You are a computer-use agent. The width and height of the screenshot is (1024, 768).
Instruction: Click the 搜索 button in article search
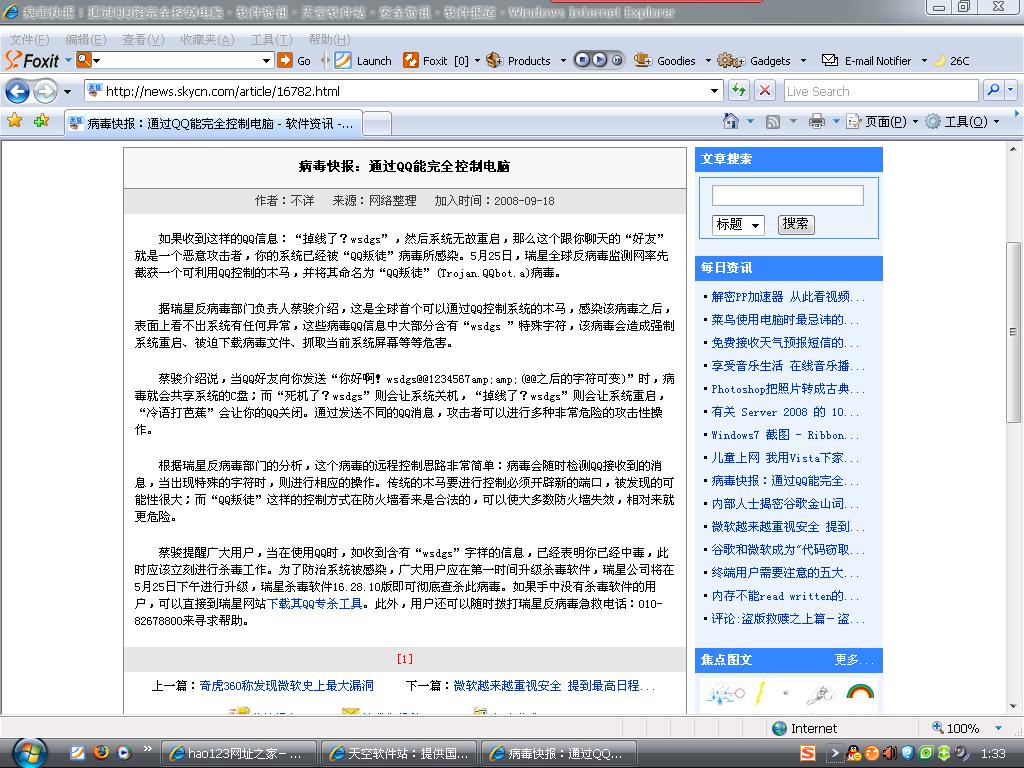795,224
